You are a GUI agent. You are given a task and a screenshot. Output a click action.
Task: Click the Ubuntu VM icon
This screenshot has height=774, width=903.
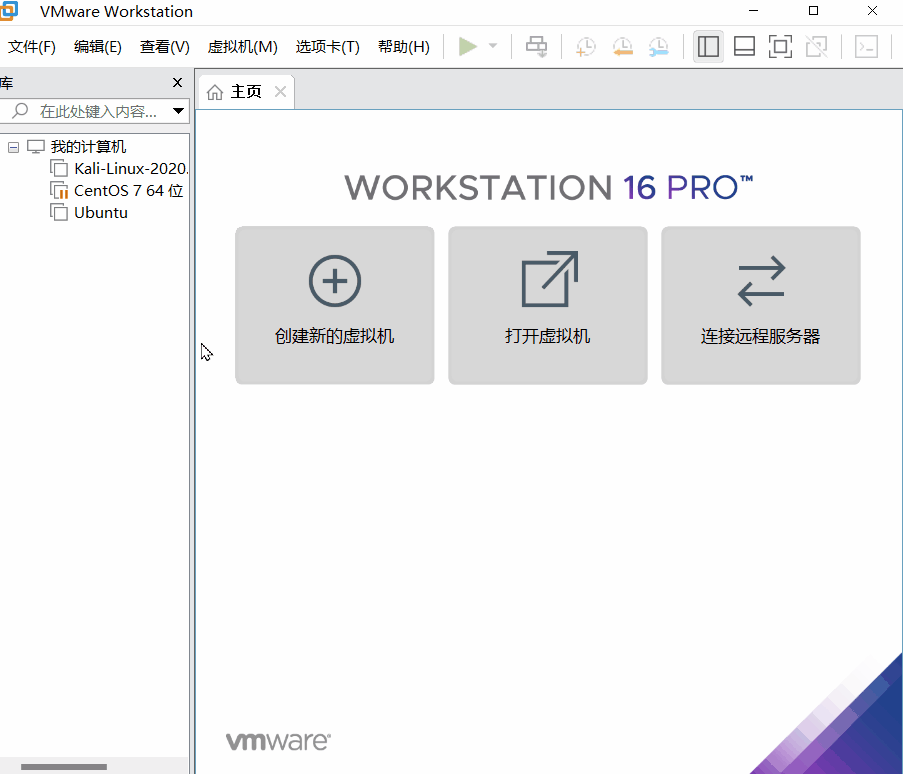(x=59, y=212)
